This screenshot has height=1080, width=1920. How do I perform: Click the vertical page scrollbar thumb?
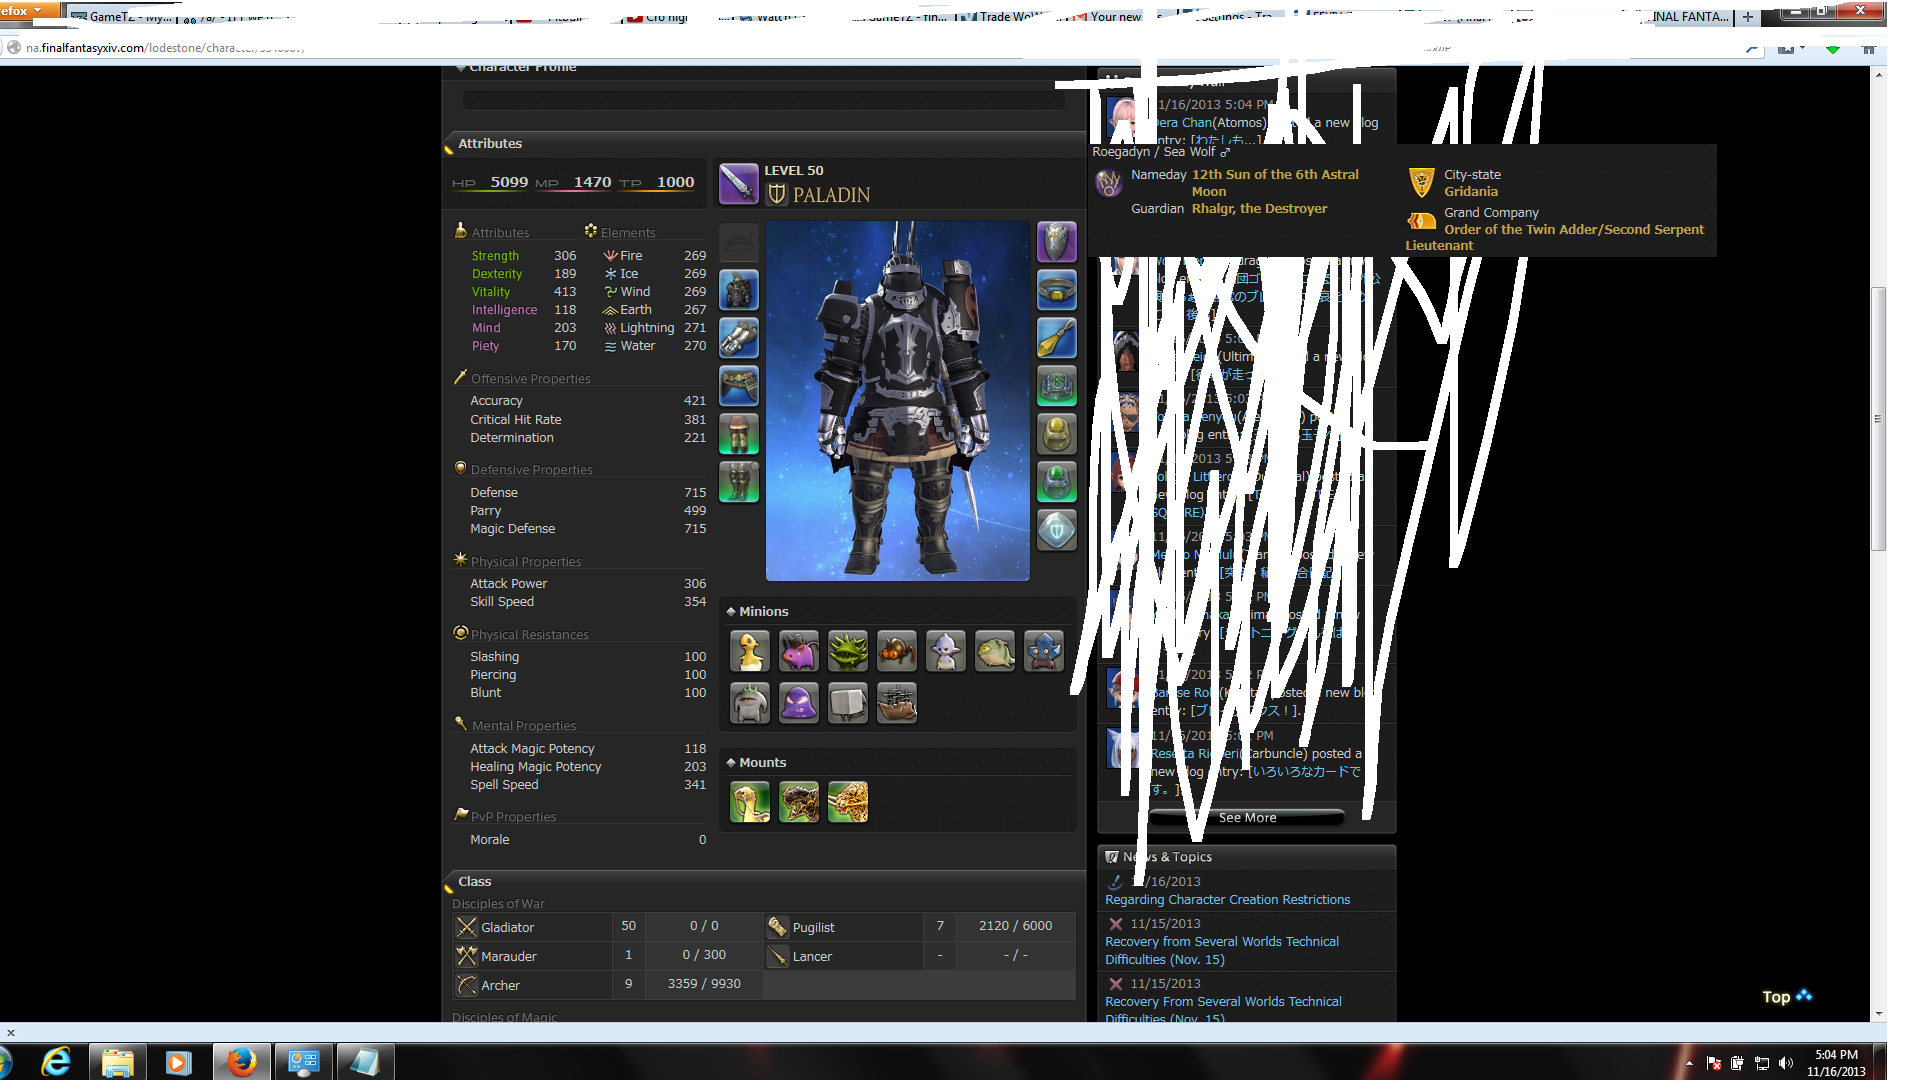tap(1878, 418)
